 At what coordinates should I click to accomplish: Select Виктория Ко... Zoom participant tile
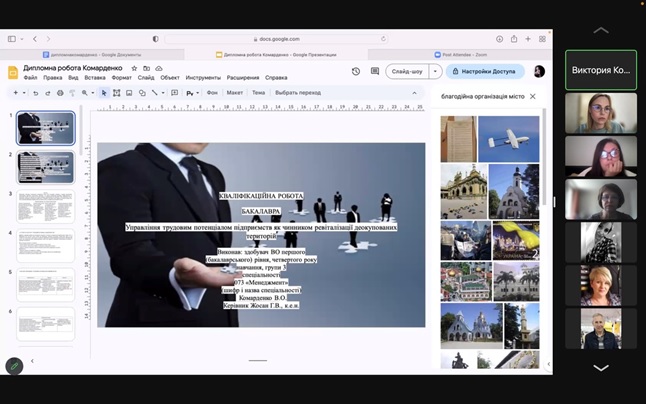[601, 70]
